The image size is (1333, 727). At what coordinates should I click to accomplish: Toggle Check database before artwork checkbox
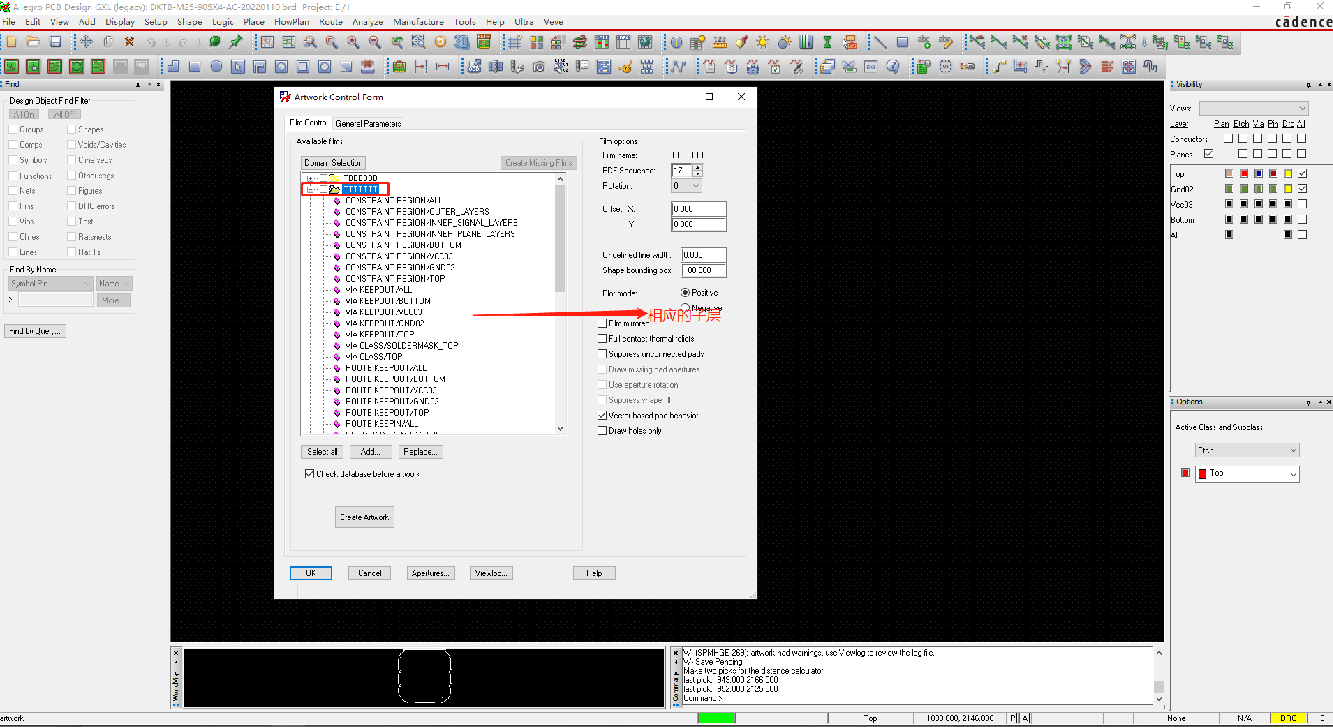coord(309,473)
